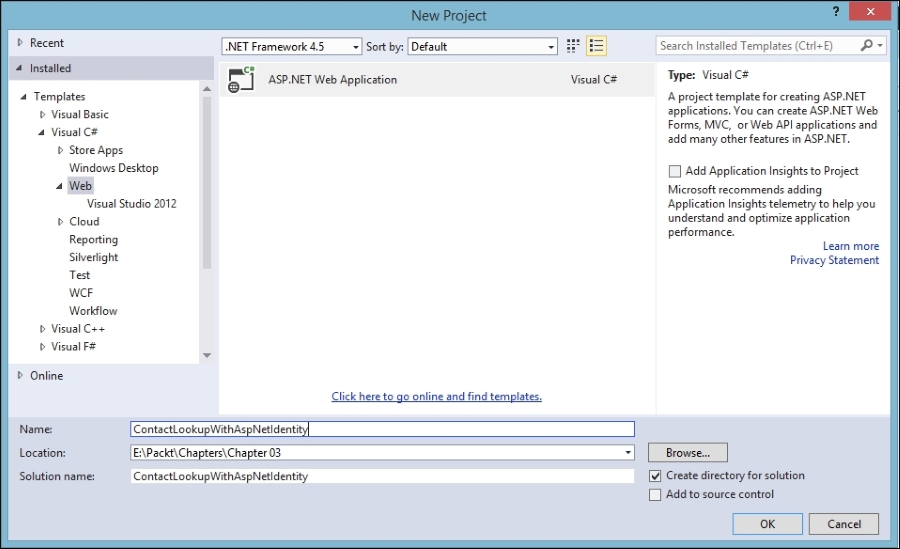Check Add to source control

click(655, 494)
